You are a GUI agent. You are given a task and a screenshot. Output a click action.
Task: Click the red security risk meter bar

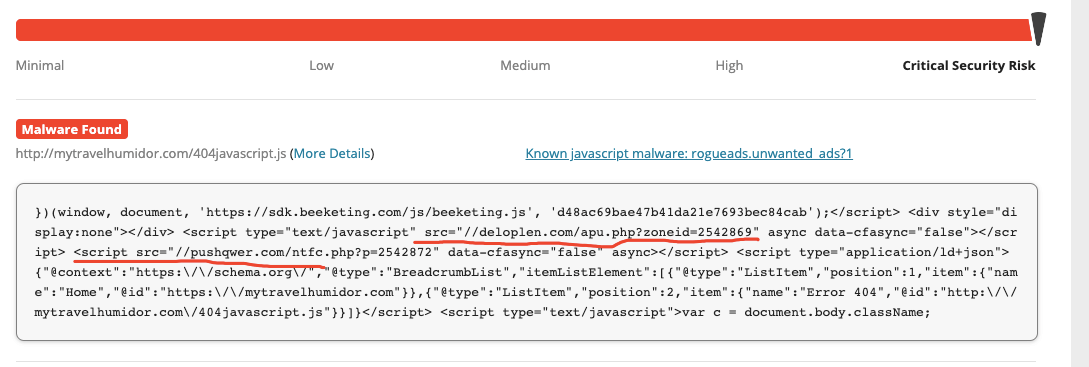coord(524,30)
